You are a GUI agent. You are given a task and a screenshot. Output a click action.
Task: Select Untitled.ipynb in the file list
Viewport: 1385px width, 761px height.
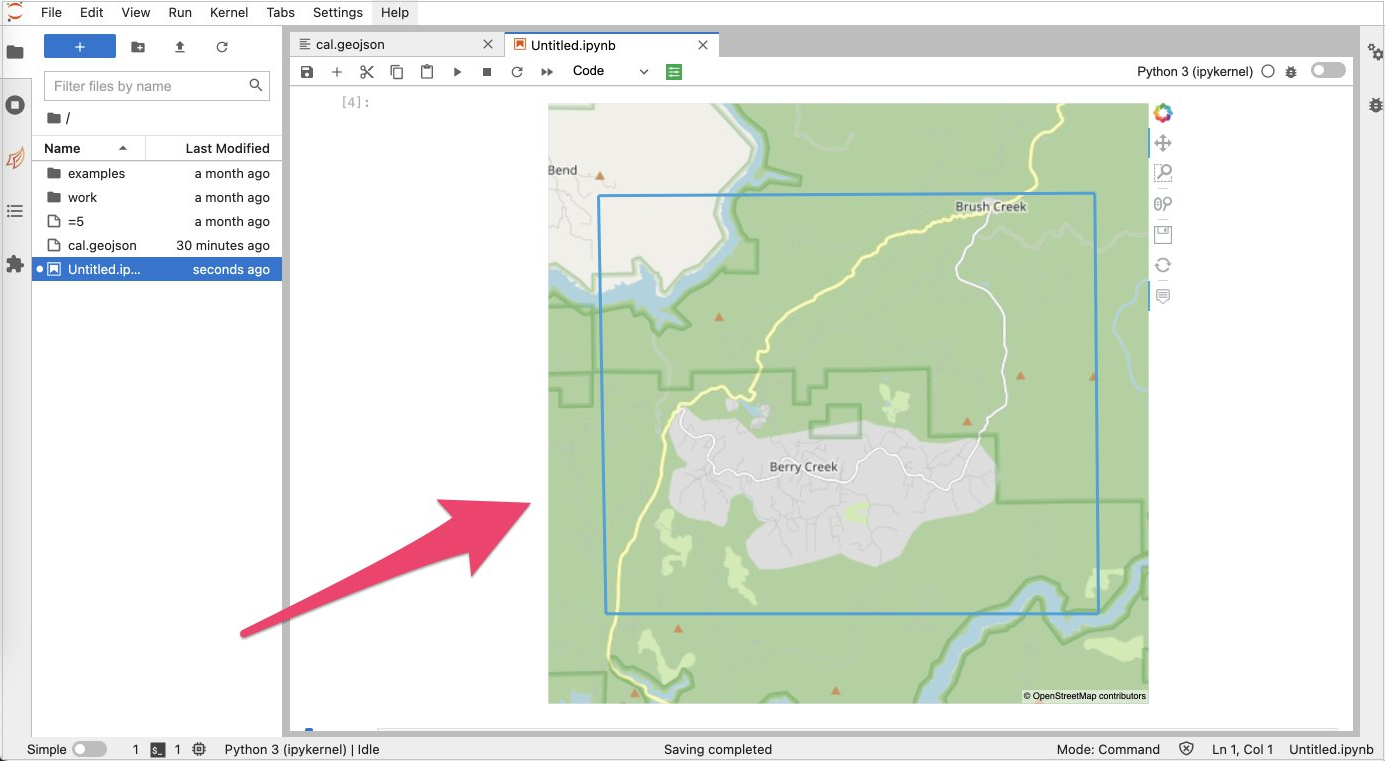pos(157,269)
